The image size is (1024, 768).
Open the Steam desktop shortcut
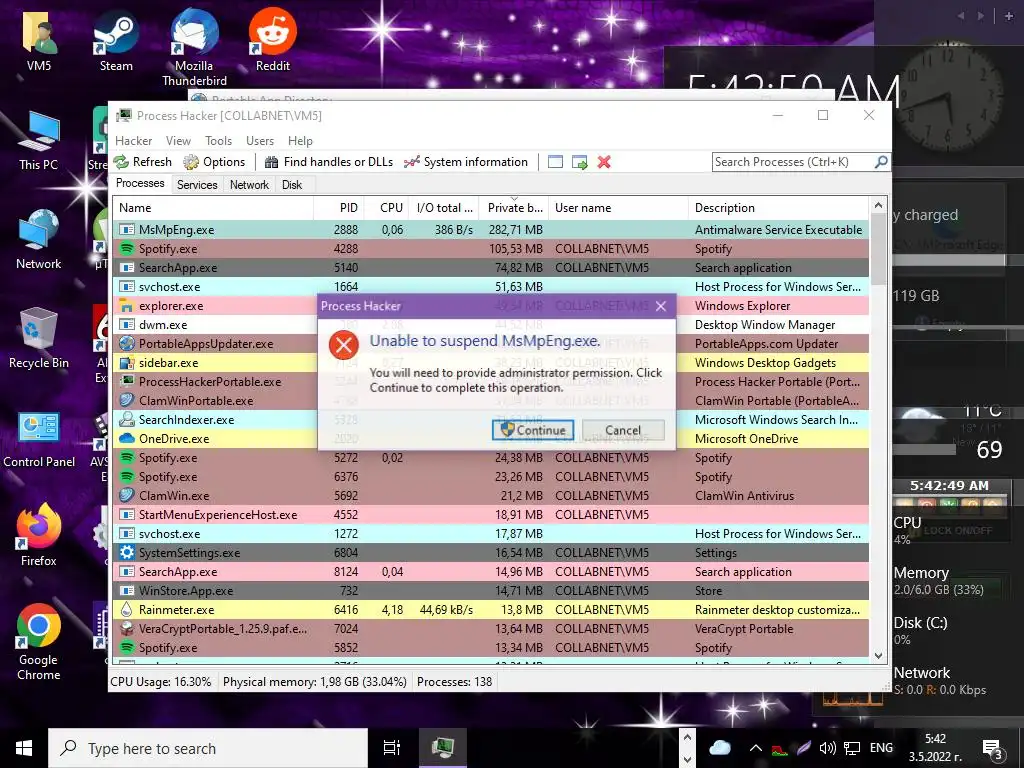tap(116, 40)
